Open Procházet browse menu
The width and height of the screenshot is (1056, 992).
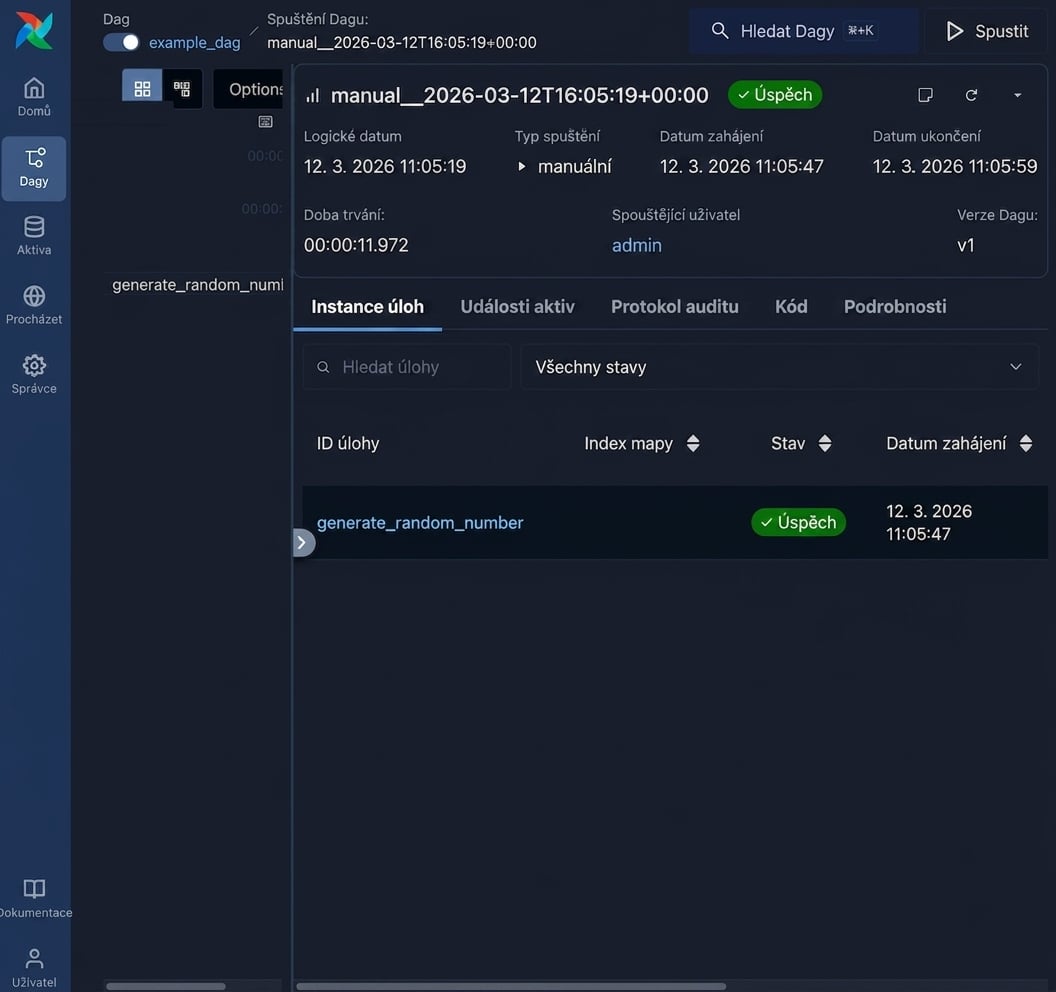[34, 305]
